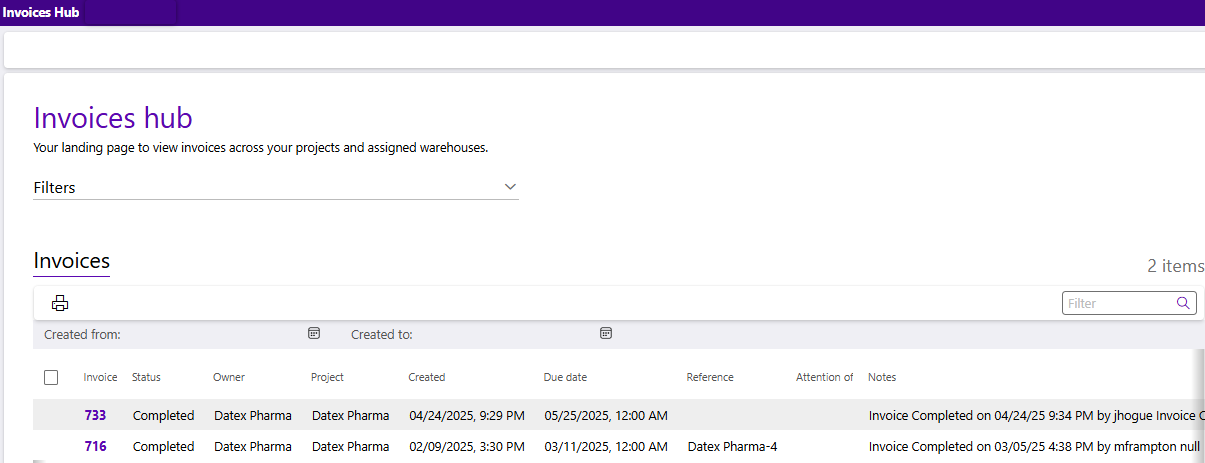Image resolution: width=1205 pixels, height=463 pixels.
Task: Sort by the Due date column header
Action: tap(565, 377)
